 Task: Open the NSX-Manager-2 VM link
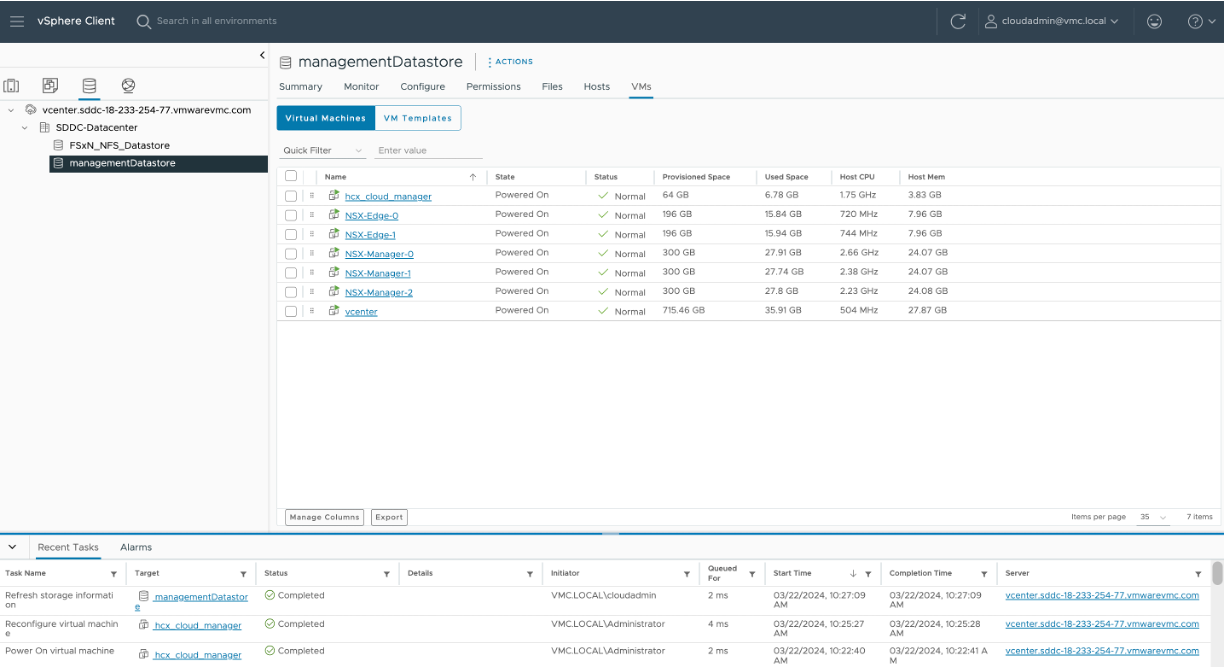coord(379,292)
